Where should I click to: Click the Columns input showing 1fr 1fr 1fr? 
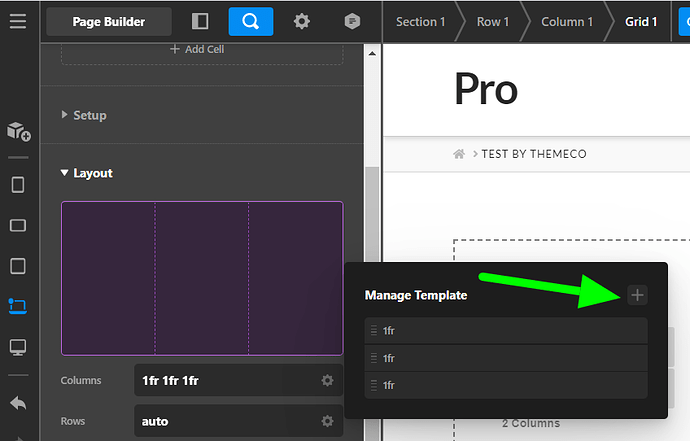click(225, 380)
